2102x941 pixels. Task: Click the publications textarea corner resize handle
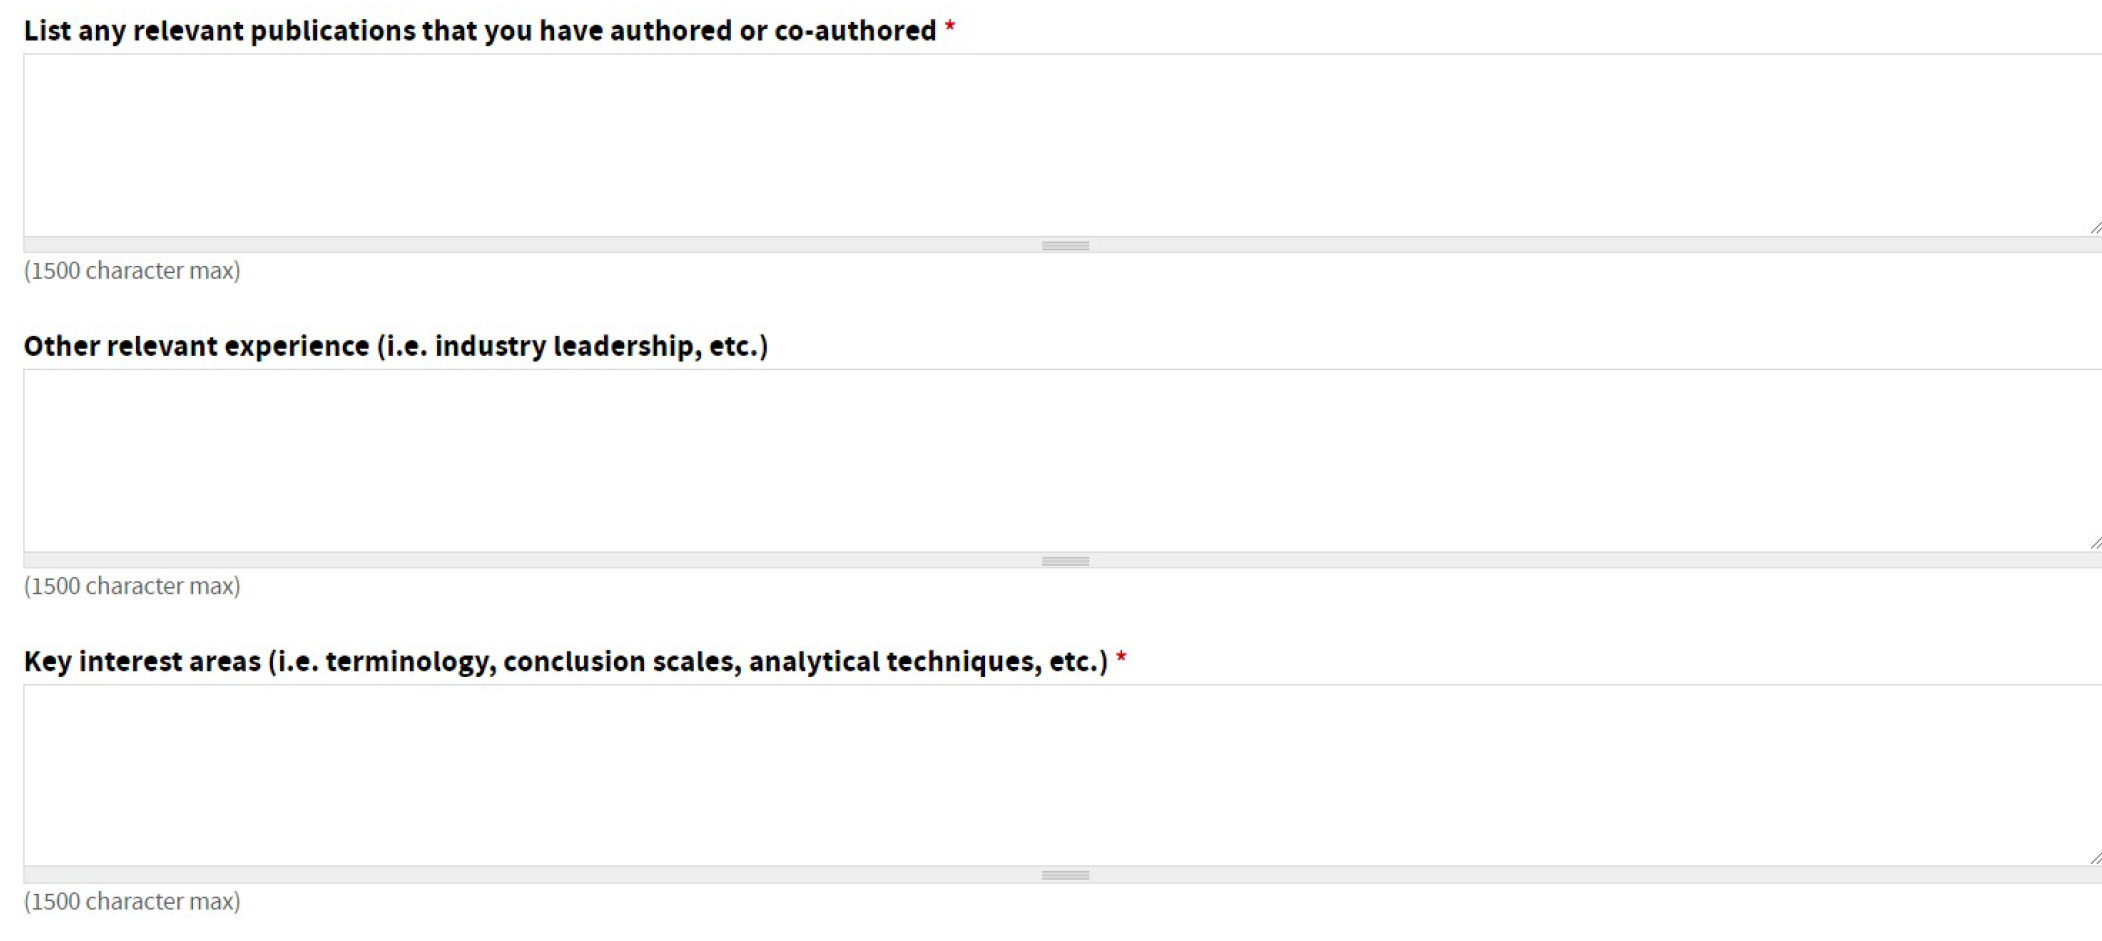click(x=2094, y=228)
